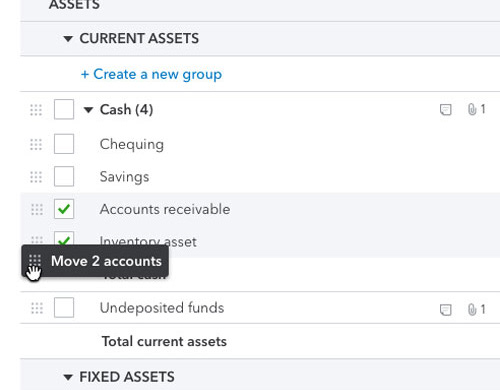
Task: Collapse the Fixed Assets section
Action: pyautogui.click(x=68, y=377)
